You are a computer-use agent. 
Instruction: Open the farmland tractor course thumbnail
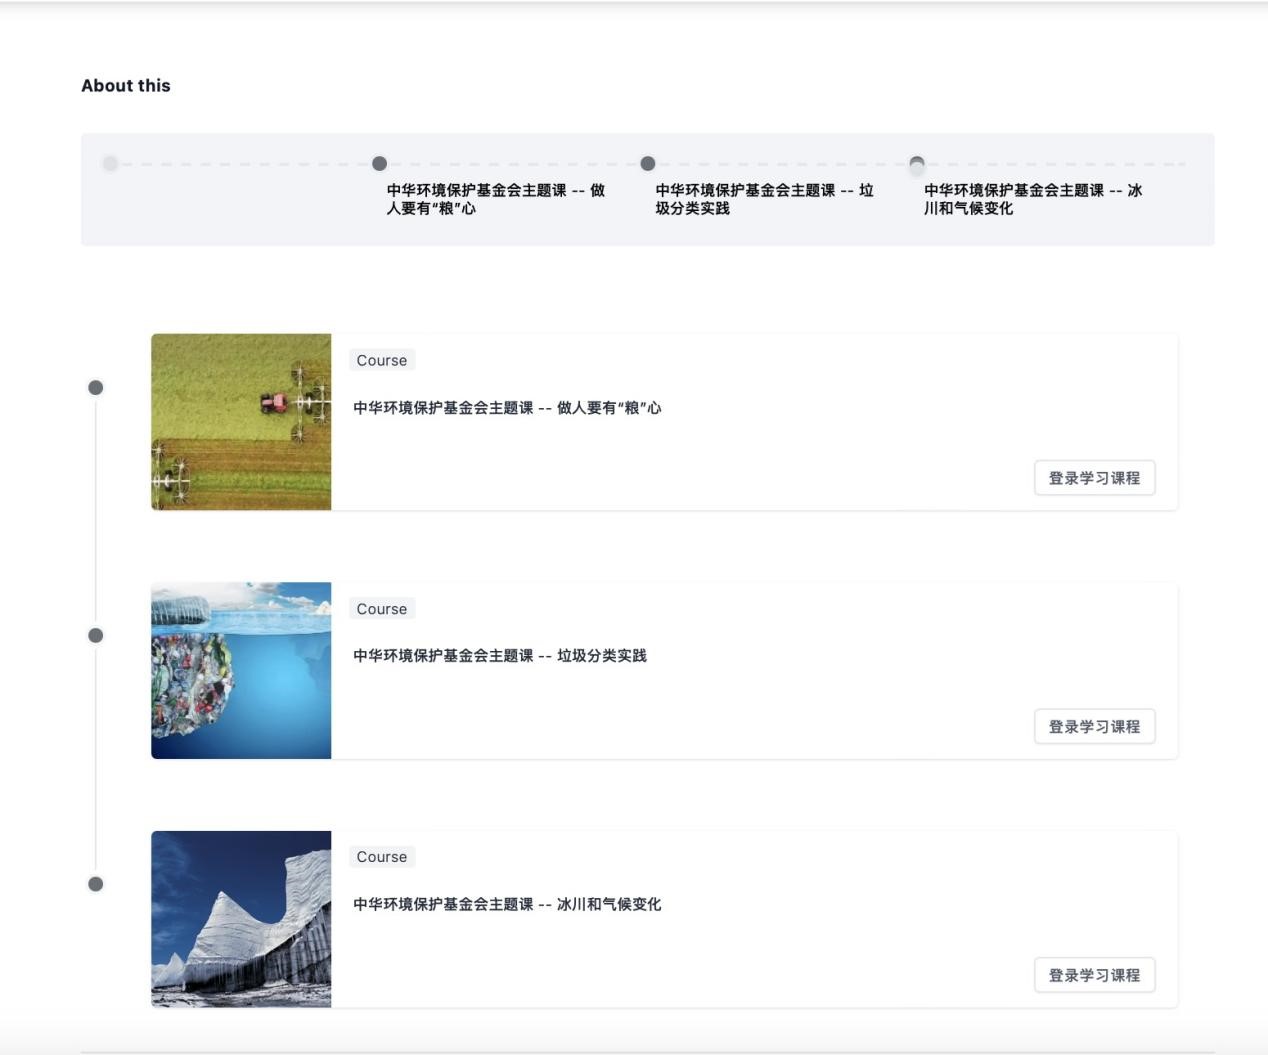tap(241, 422)
